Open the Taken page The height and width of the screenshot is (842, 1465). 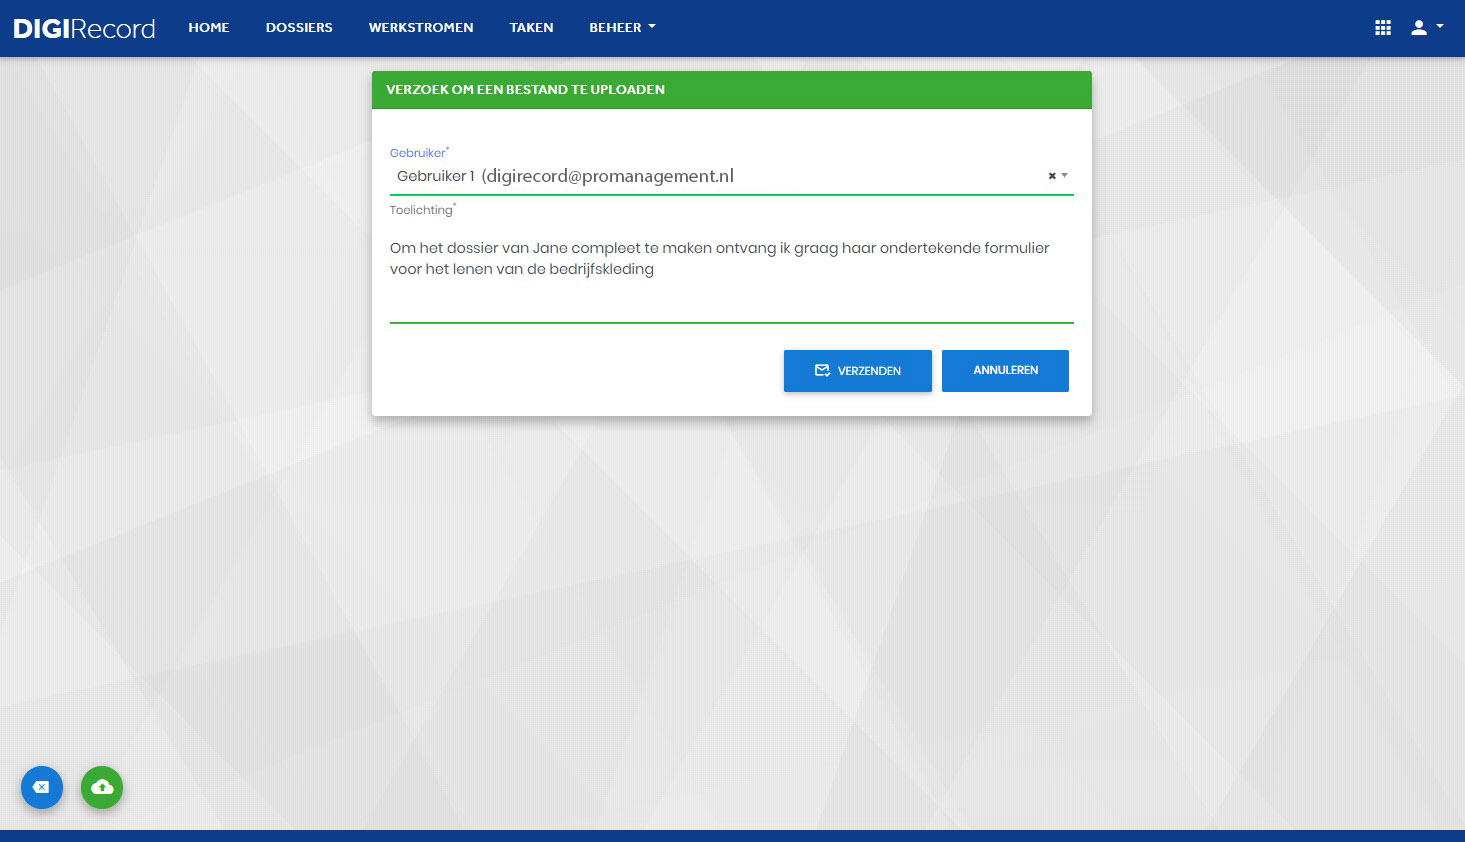pyautogui.click(x=531, y=28)
